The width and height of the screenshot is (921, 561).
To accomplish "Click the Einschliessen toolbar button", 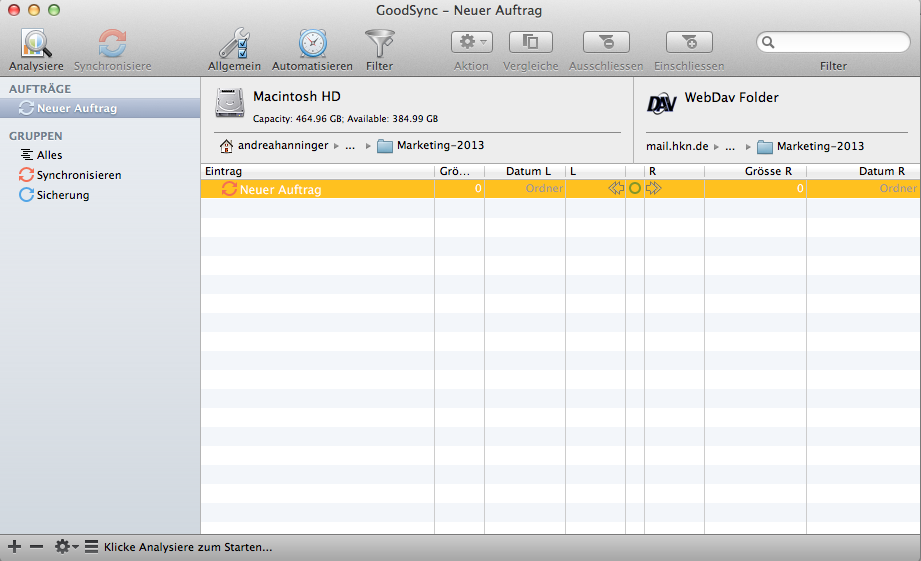I will coord(689,42).
